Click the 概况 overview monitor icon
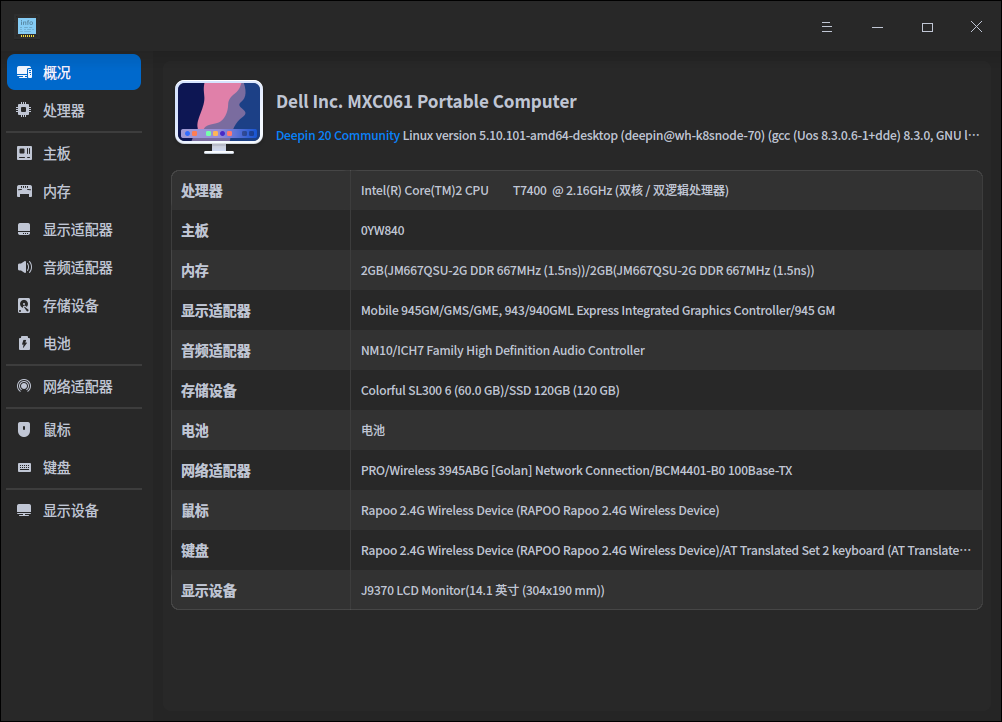 [23, 71]
